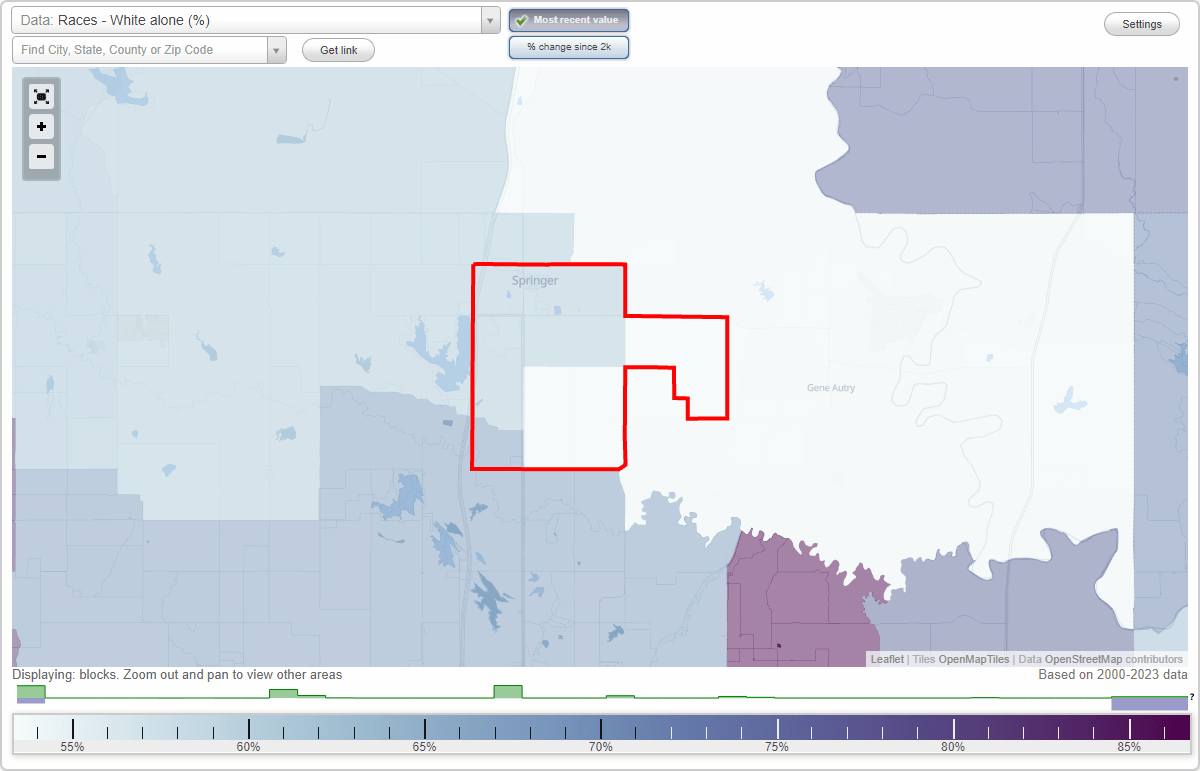Zoom out of the map

41,157
